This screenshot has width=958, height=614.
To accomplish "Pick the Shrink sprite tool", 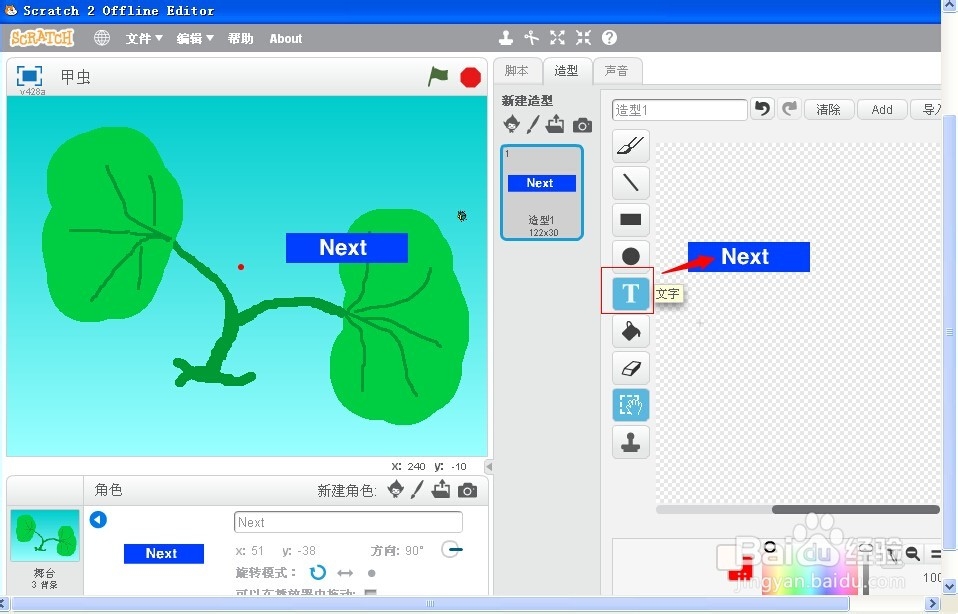I will (583, 38).
